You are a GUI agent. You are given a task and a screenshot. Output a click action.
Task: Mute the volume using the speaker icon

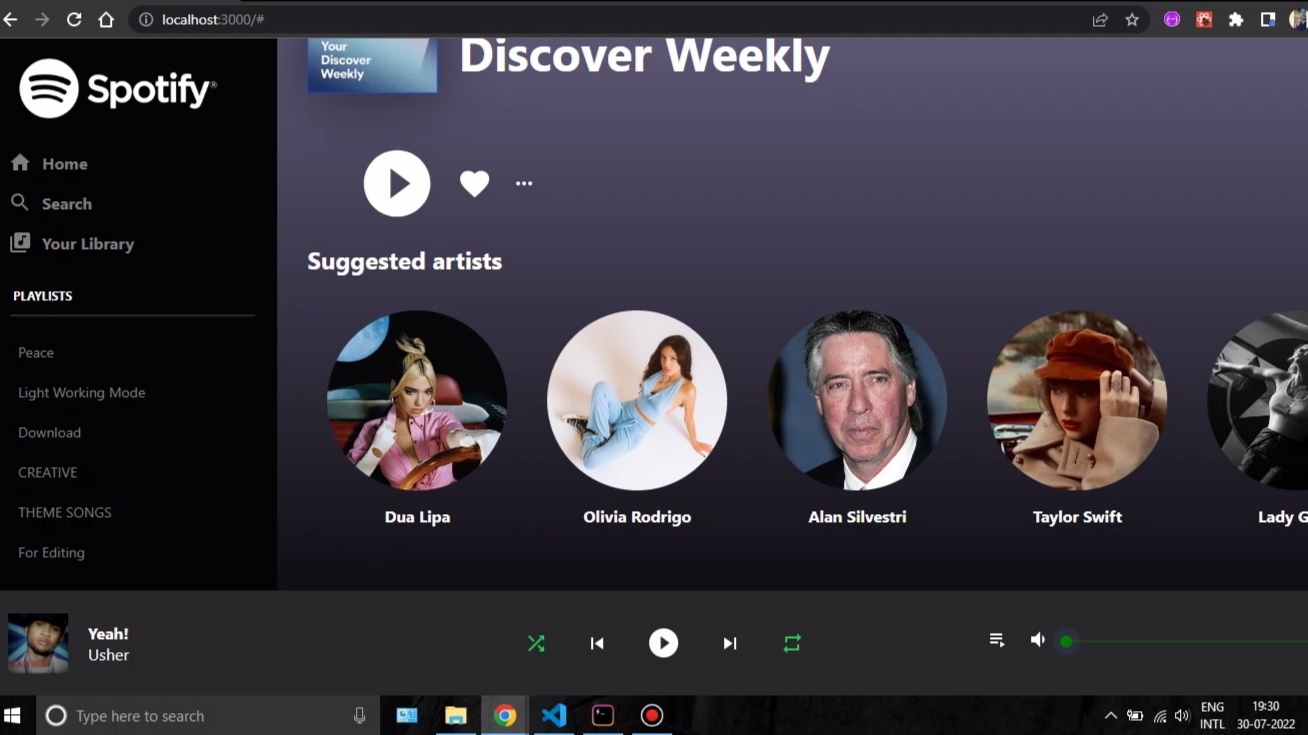[1038, 640]
